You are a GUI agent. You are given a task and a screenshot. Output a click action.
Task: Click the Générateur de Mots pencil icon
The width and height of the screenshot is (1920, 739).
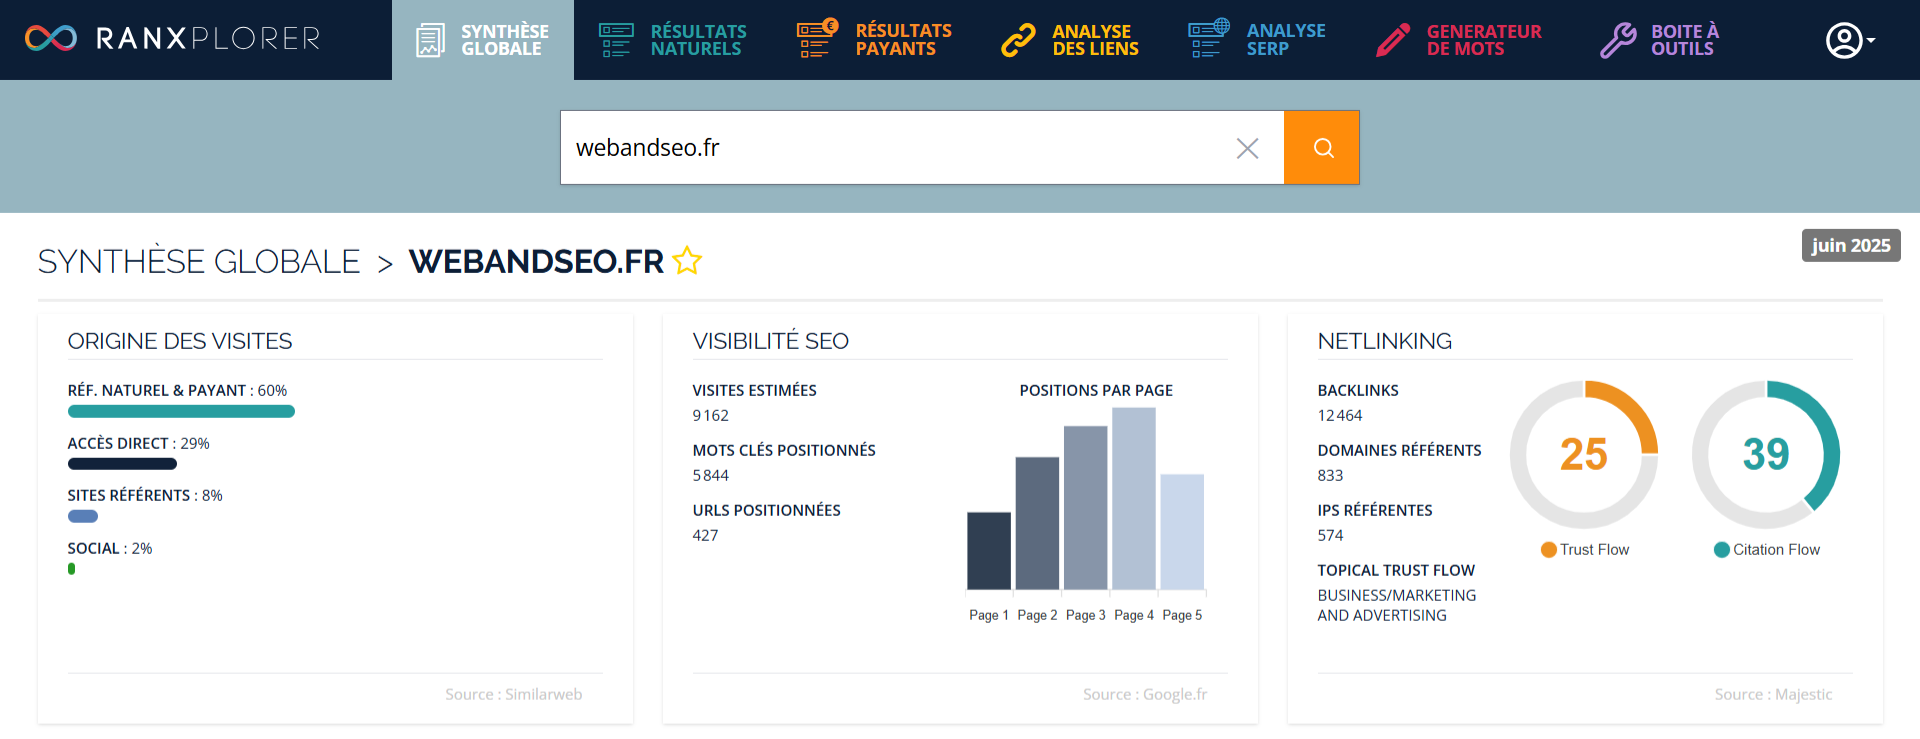pyautogui.click(x=1393, y=40)
